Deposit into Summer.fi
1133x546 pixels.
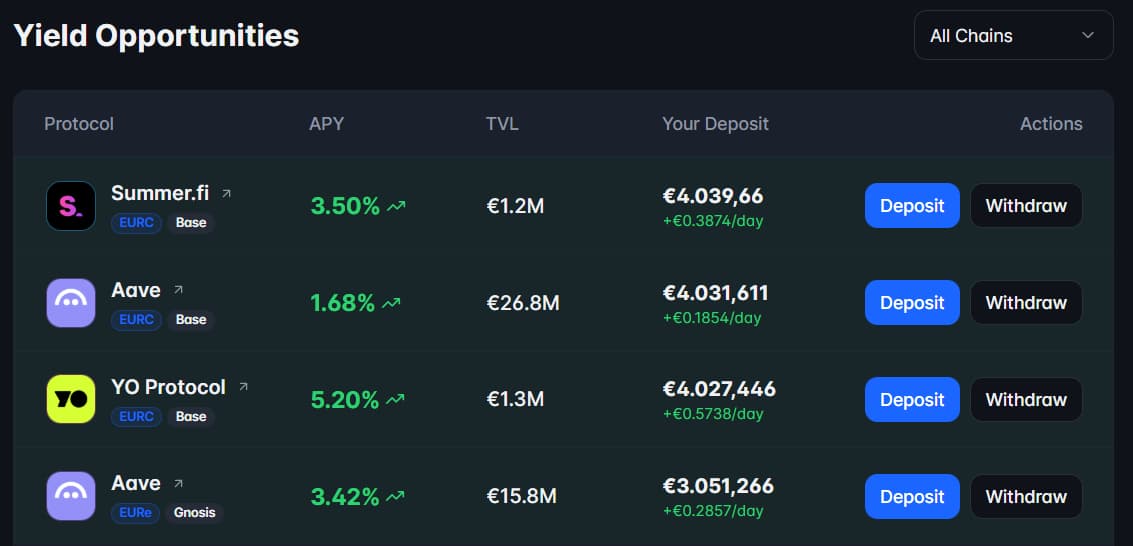pyautogui.click(x=911, y=205)
